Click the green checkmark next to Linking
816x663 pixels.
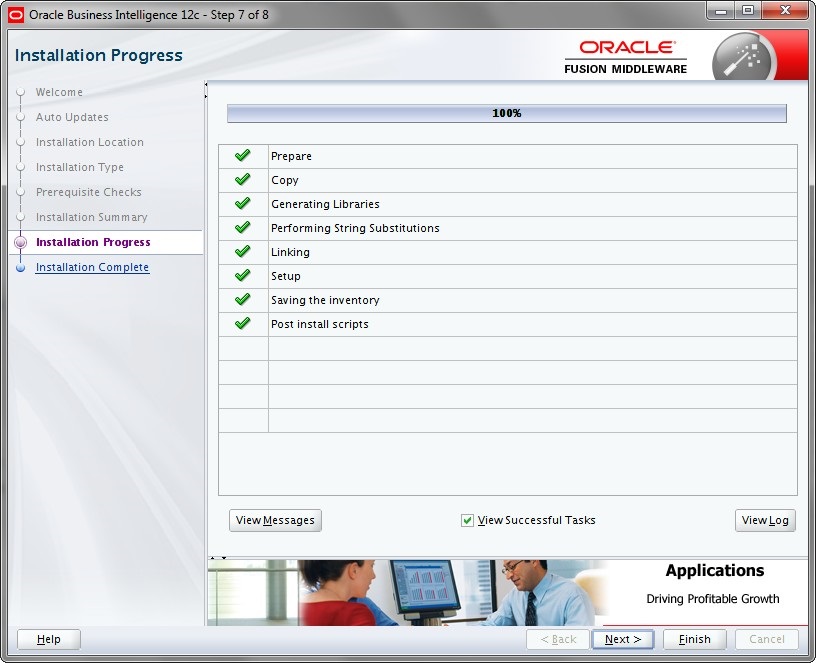point(243,251)
